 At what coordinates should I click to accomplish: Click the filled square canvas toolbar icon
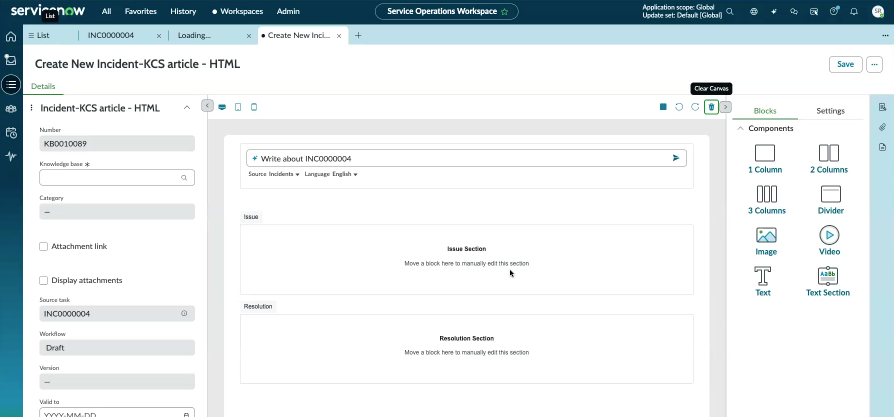(663, 107)
